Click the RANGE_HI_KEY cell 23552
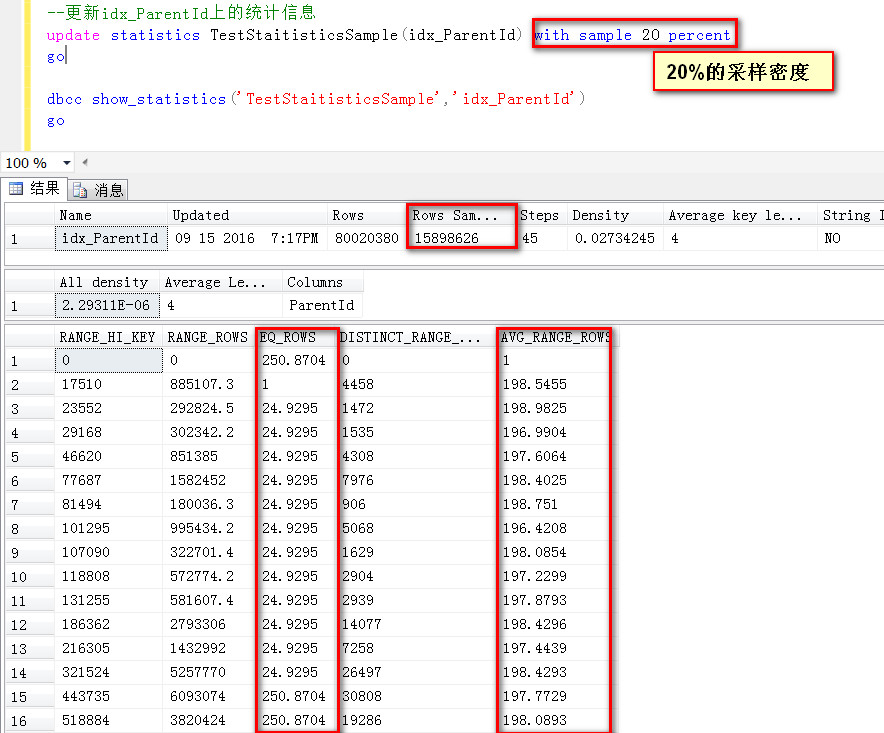 click(108, 408)
